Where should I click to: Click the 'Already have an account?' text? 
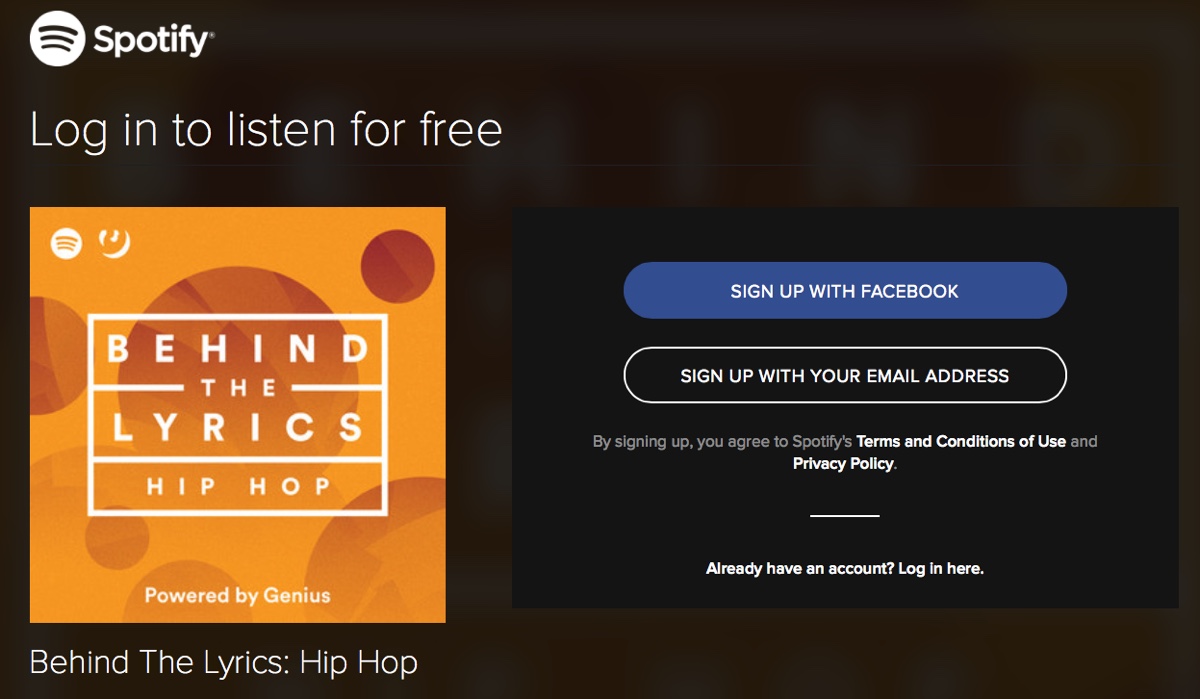[800, 569]
